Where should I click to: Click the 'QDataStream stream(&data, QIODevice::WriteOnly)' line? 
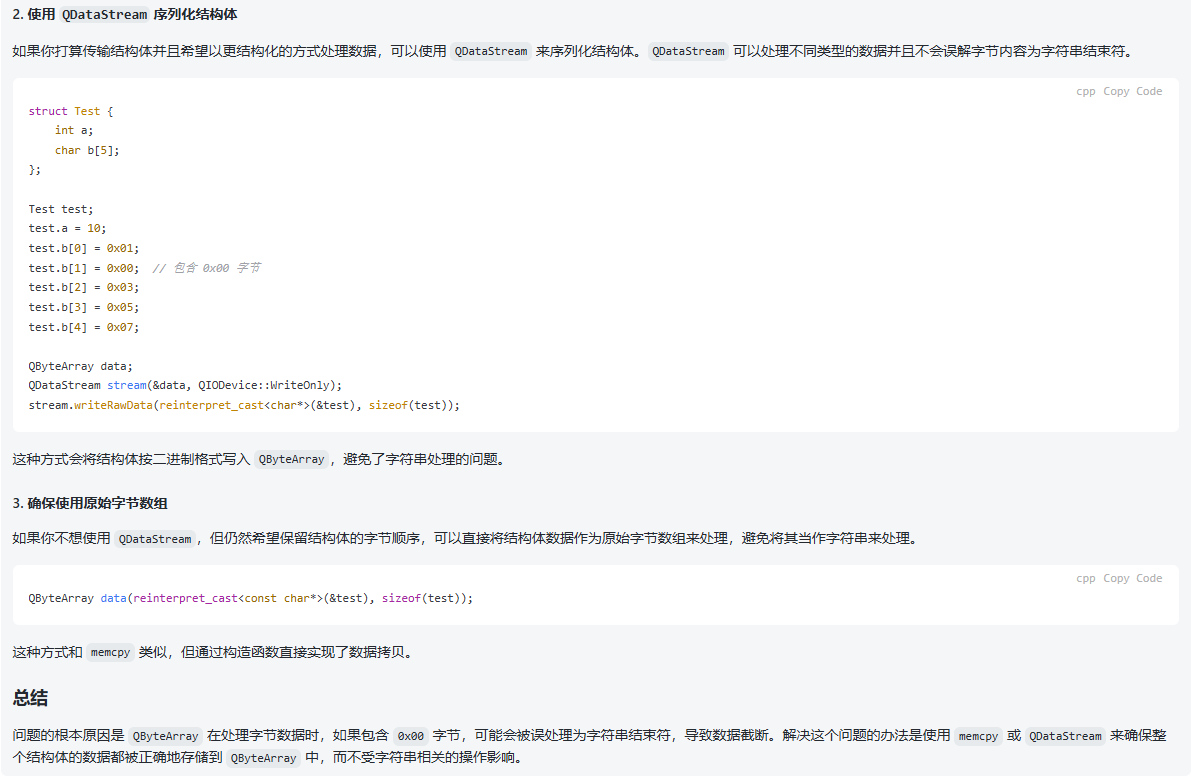(185, 385)
